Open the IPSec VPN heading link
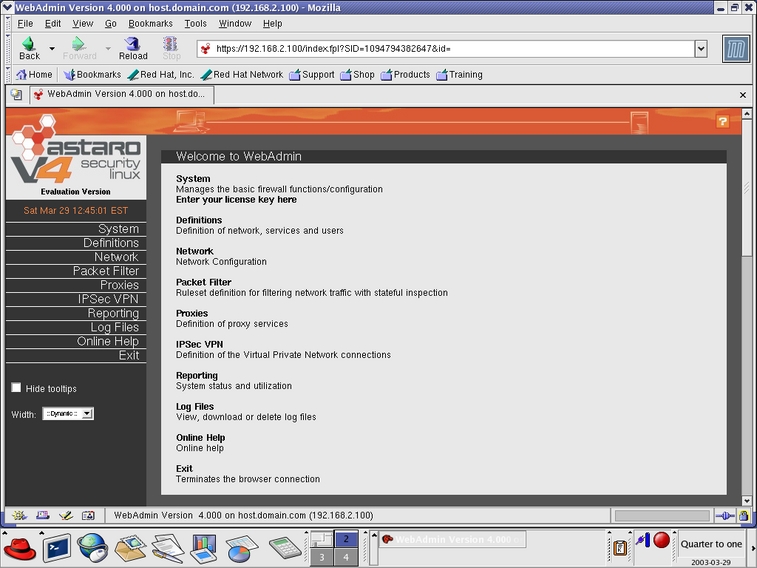Viewport: 757px width, 568px height. (199, 344)
